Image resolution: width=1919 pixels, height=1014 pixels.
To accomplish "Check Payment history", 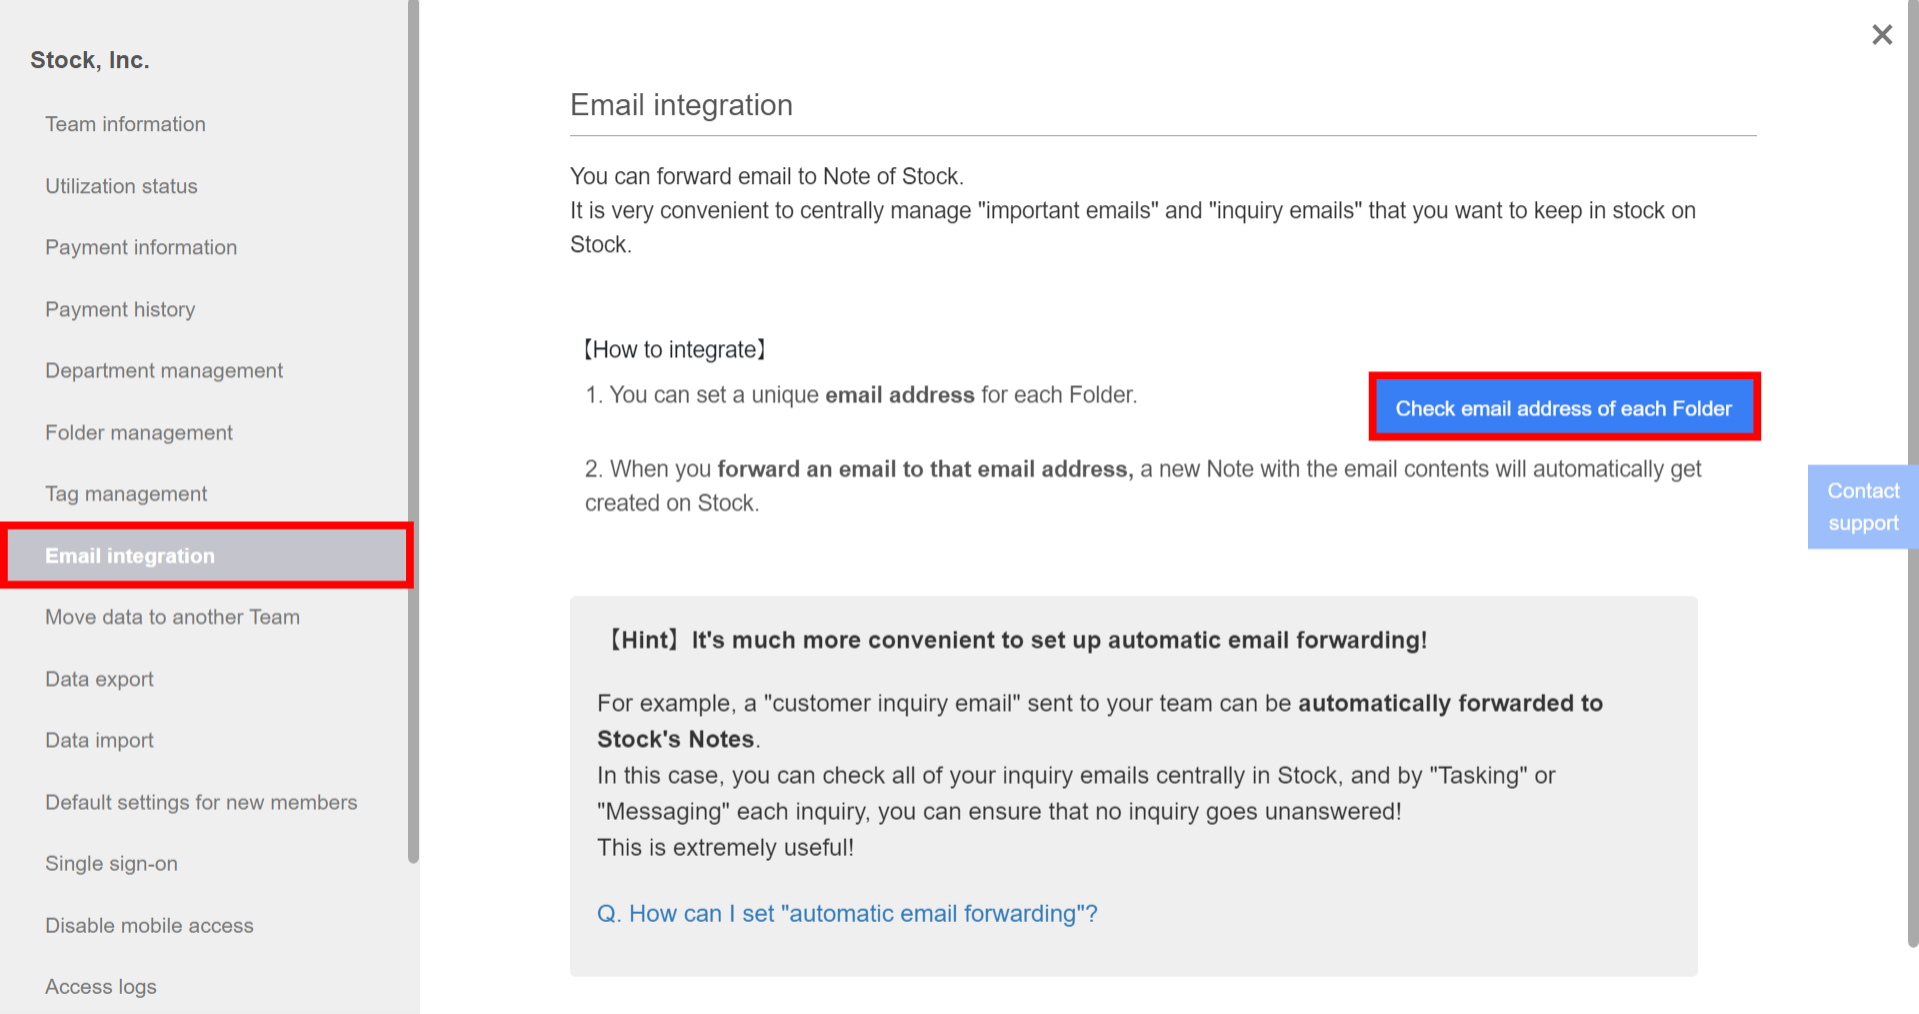I will point(119,309).
